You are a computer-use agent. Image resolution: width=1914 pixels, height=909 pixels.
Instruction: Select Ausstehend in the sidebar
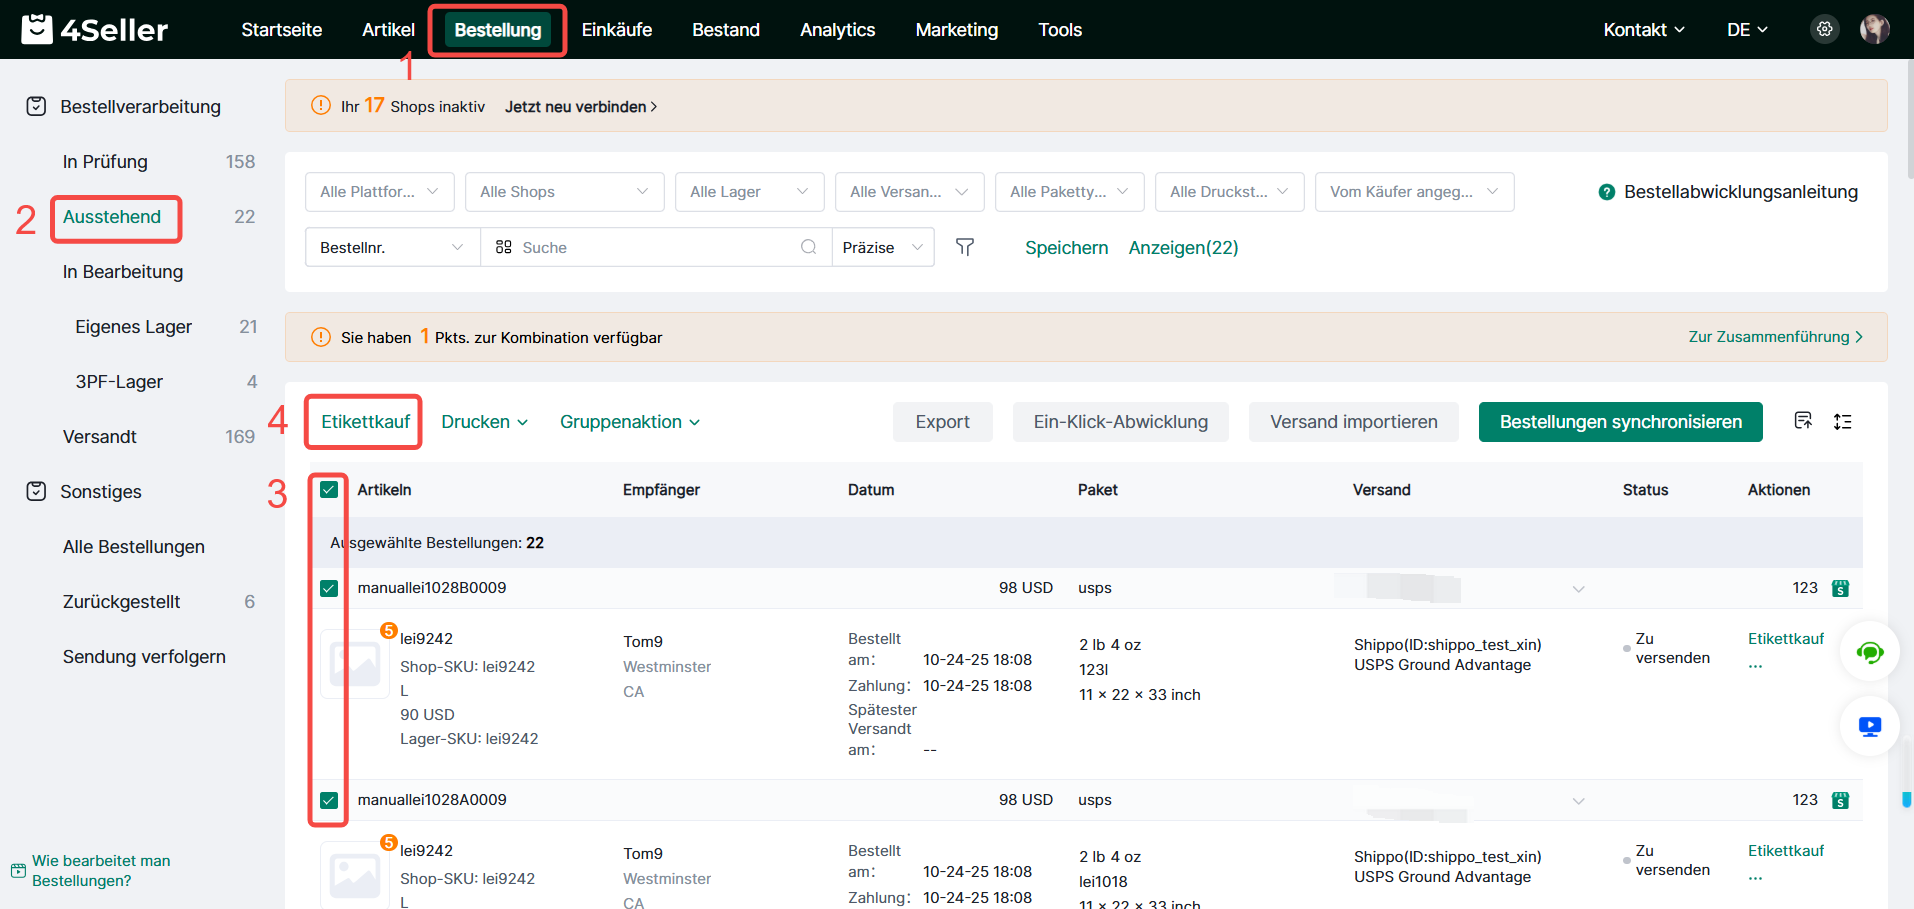pyautogui.click(x=112, y=217)
